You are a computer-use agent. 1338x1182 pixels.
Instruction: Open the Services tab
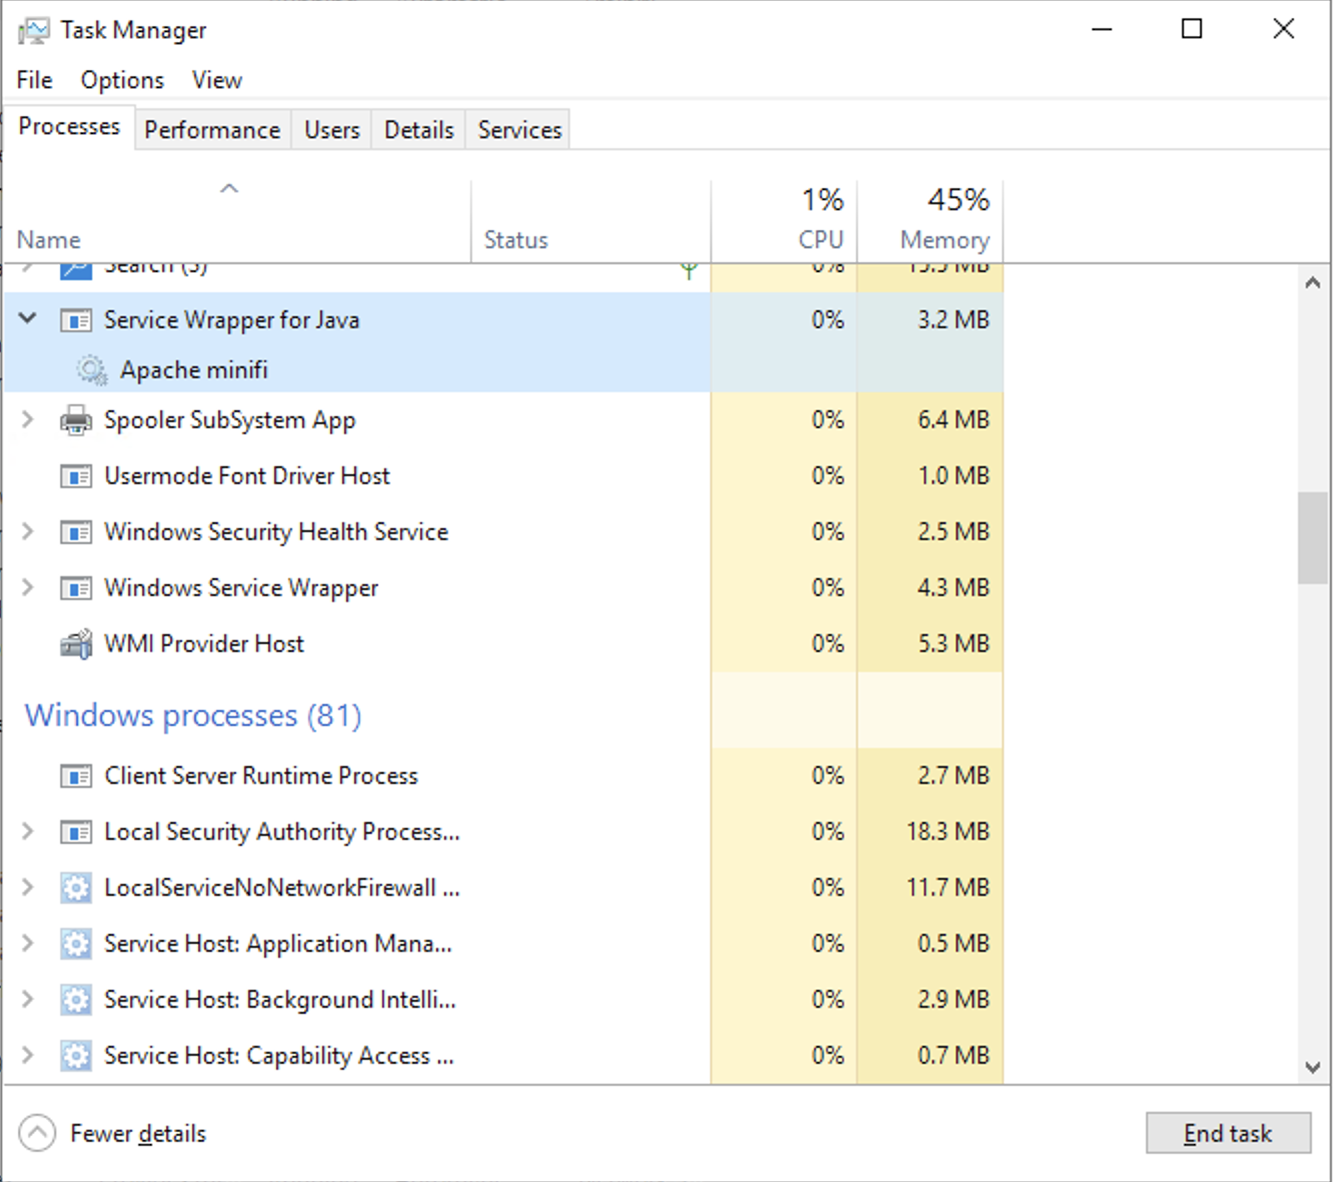pos(519,130)
